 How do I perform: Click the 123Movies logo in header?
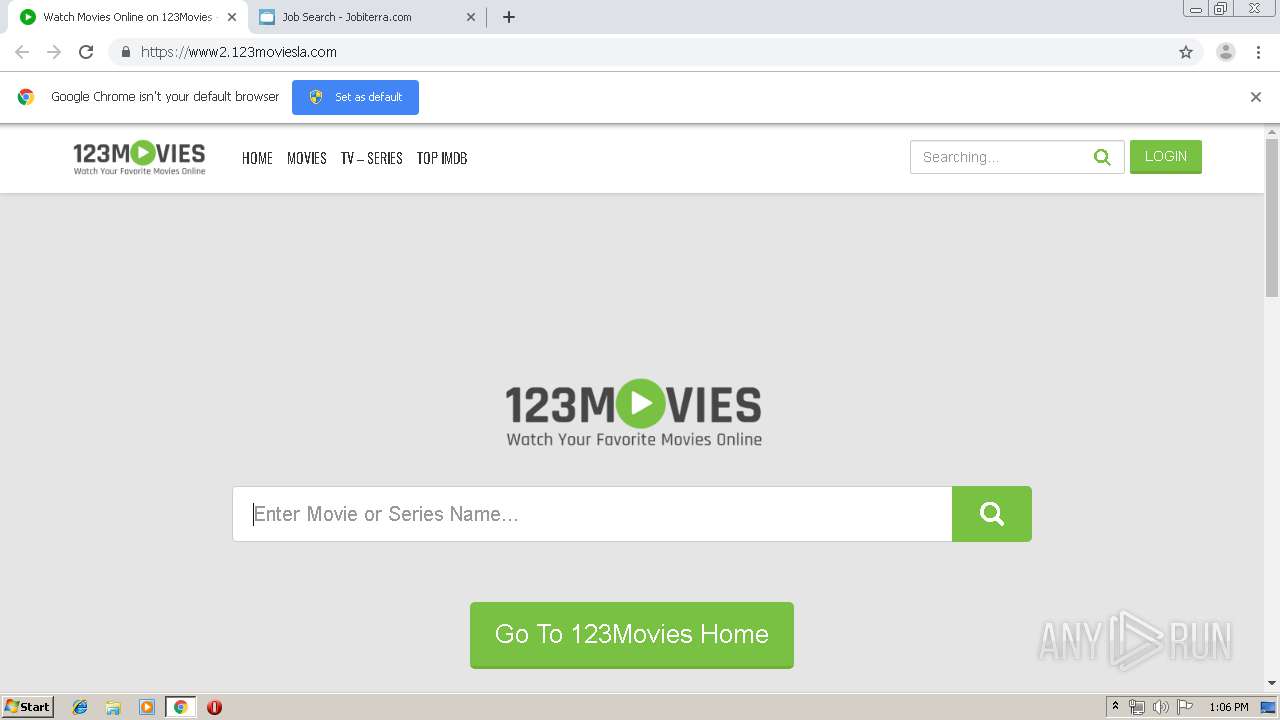139,157
